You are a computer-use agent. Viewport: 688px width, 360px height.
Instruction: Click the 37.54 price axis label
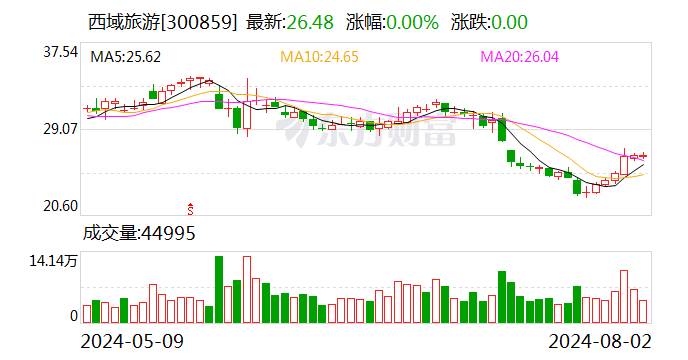tap(61, 52)
